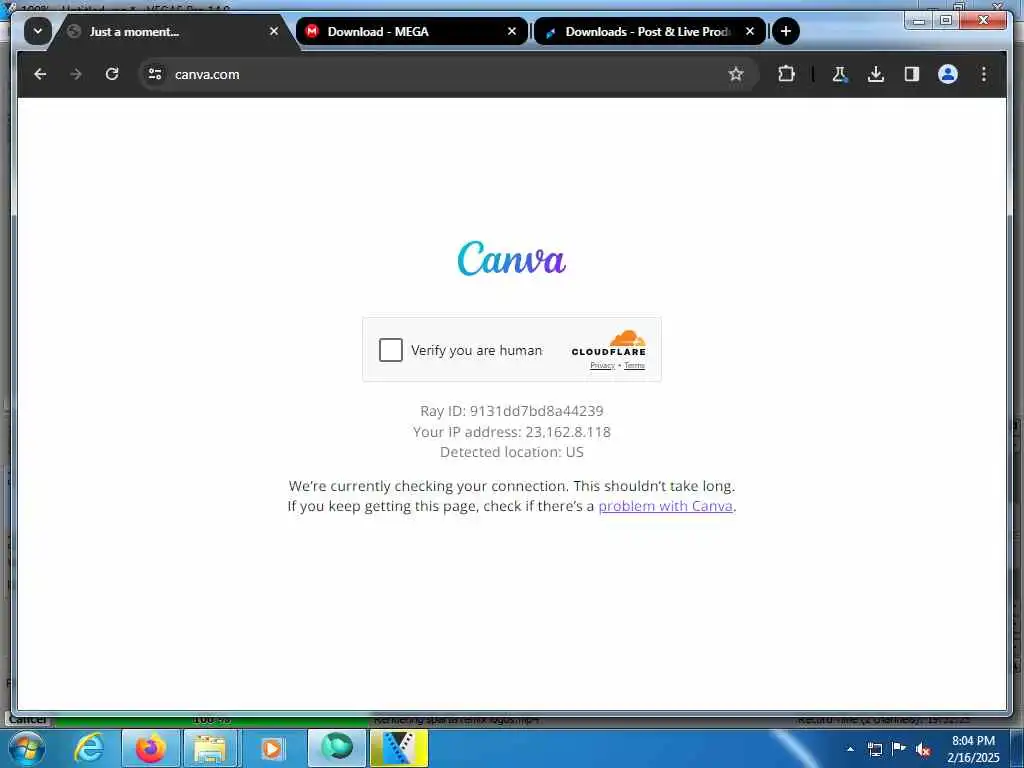Go back to the previous page

tap(40, 74)
